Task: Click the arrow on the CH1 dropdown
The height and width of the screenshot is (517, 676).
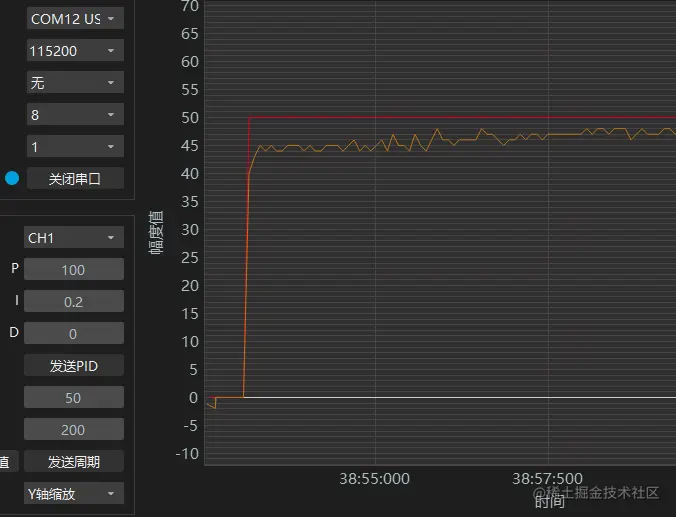Action: point(111,238)
